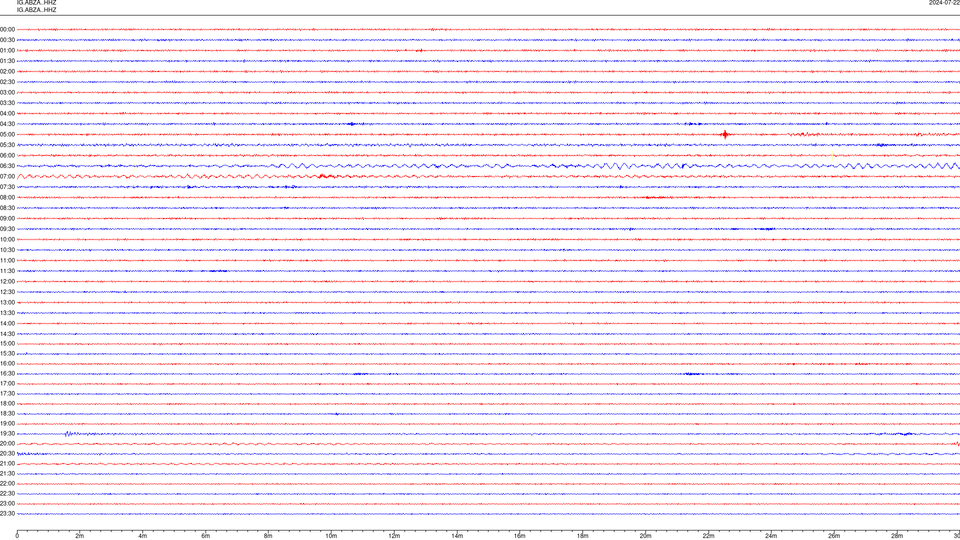Pick the 11:30 trace label

pos(7,271)
